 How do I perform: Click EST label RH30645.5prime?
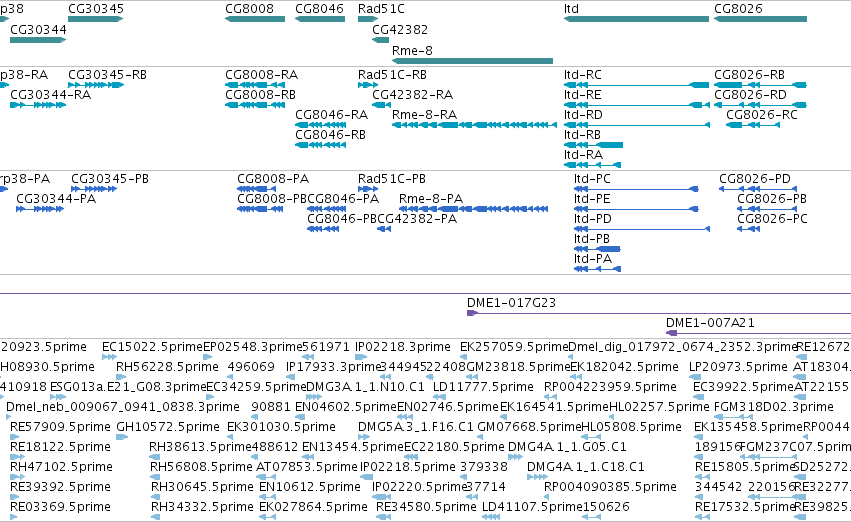click(x=202, y=487)
